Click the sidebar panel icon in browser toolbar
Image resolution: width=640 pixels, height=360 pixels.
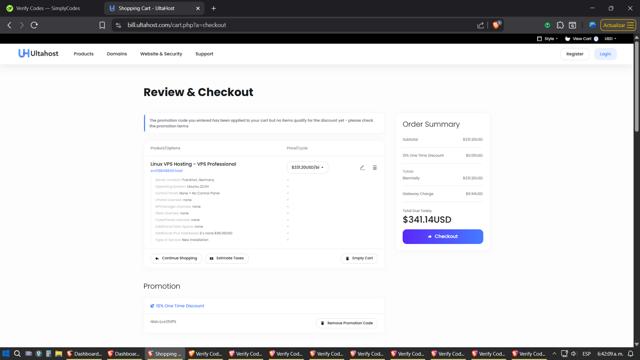(573, 25)
